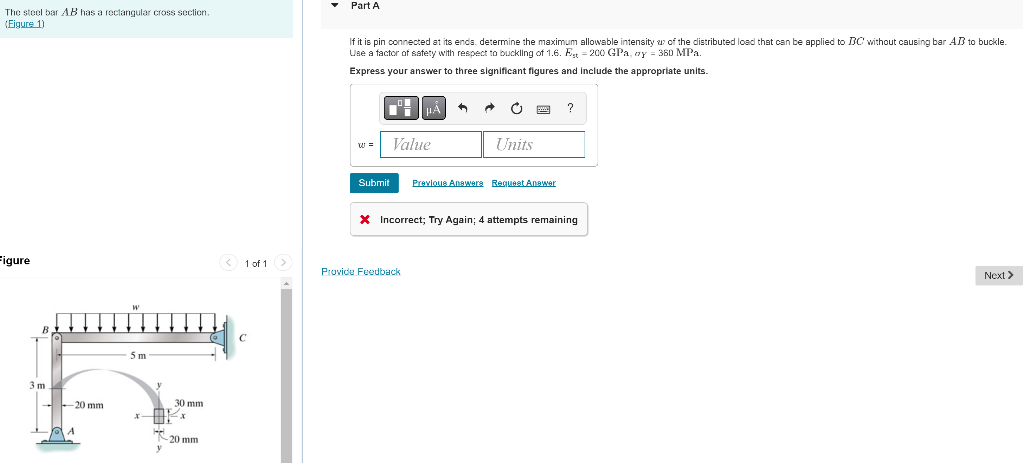This screenshot has height=463, width=1024.
Task: Click the 'Part A' heading text
Action: pos(365,5)
